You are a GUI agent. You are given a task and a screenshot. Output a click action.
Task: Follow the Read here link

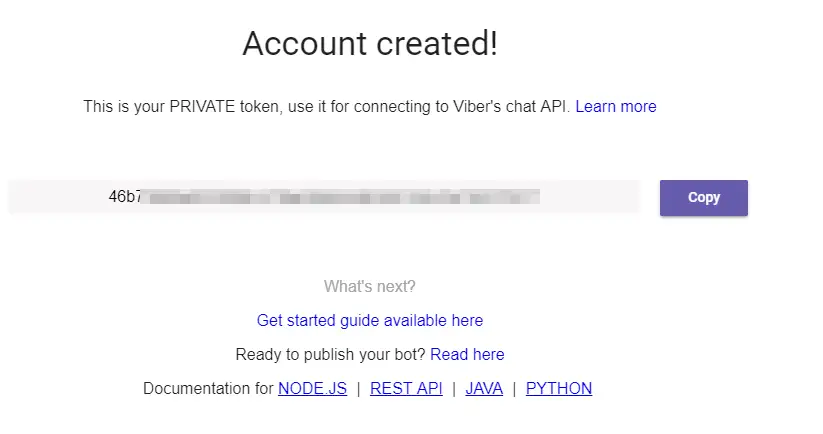click(x=467, y=354)
